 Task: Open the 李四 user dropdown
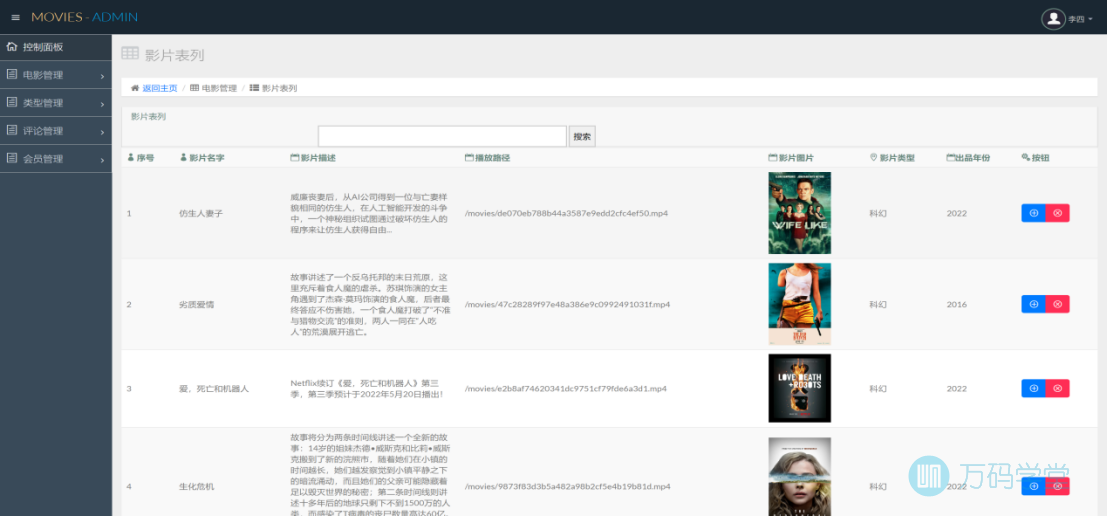[x=1080, y=19]
